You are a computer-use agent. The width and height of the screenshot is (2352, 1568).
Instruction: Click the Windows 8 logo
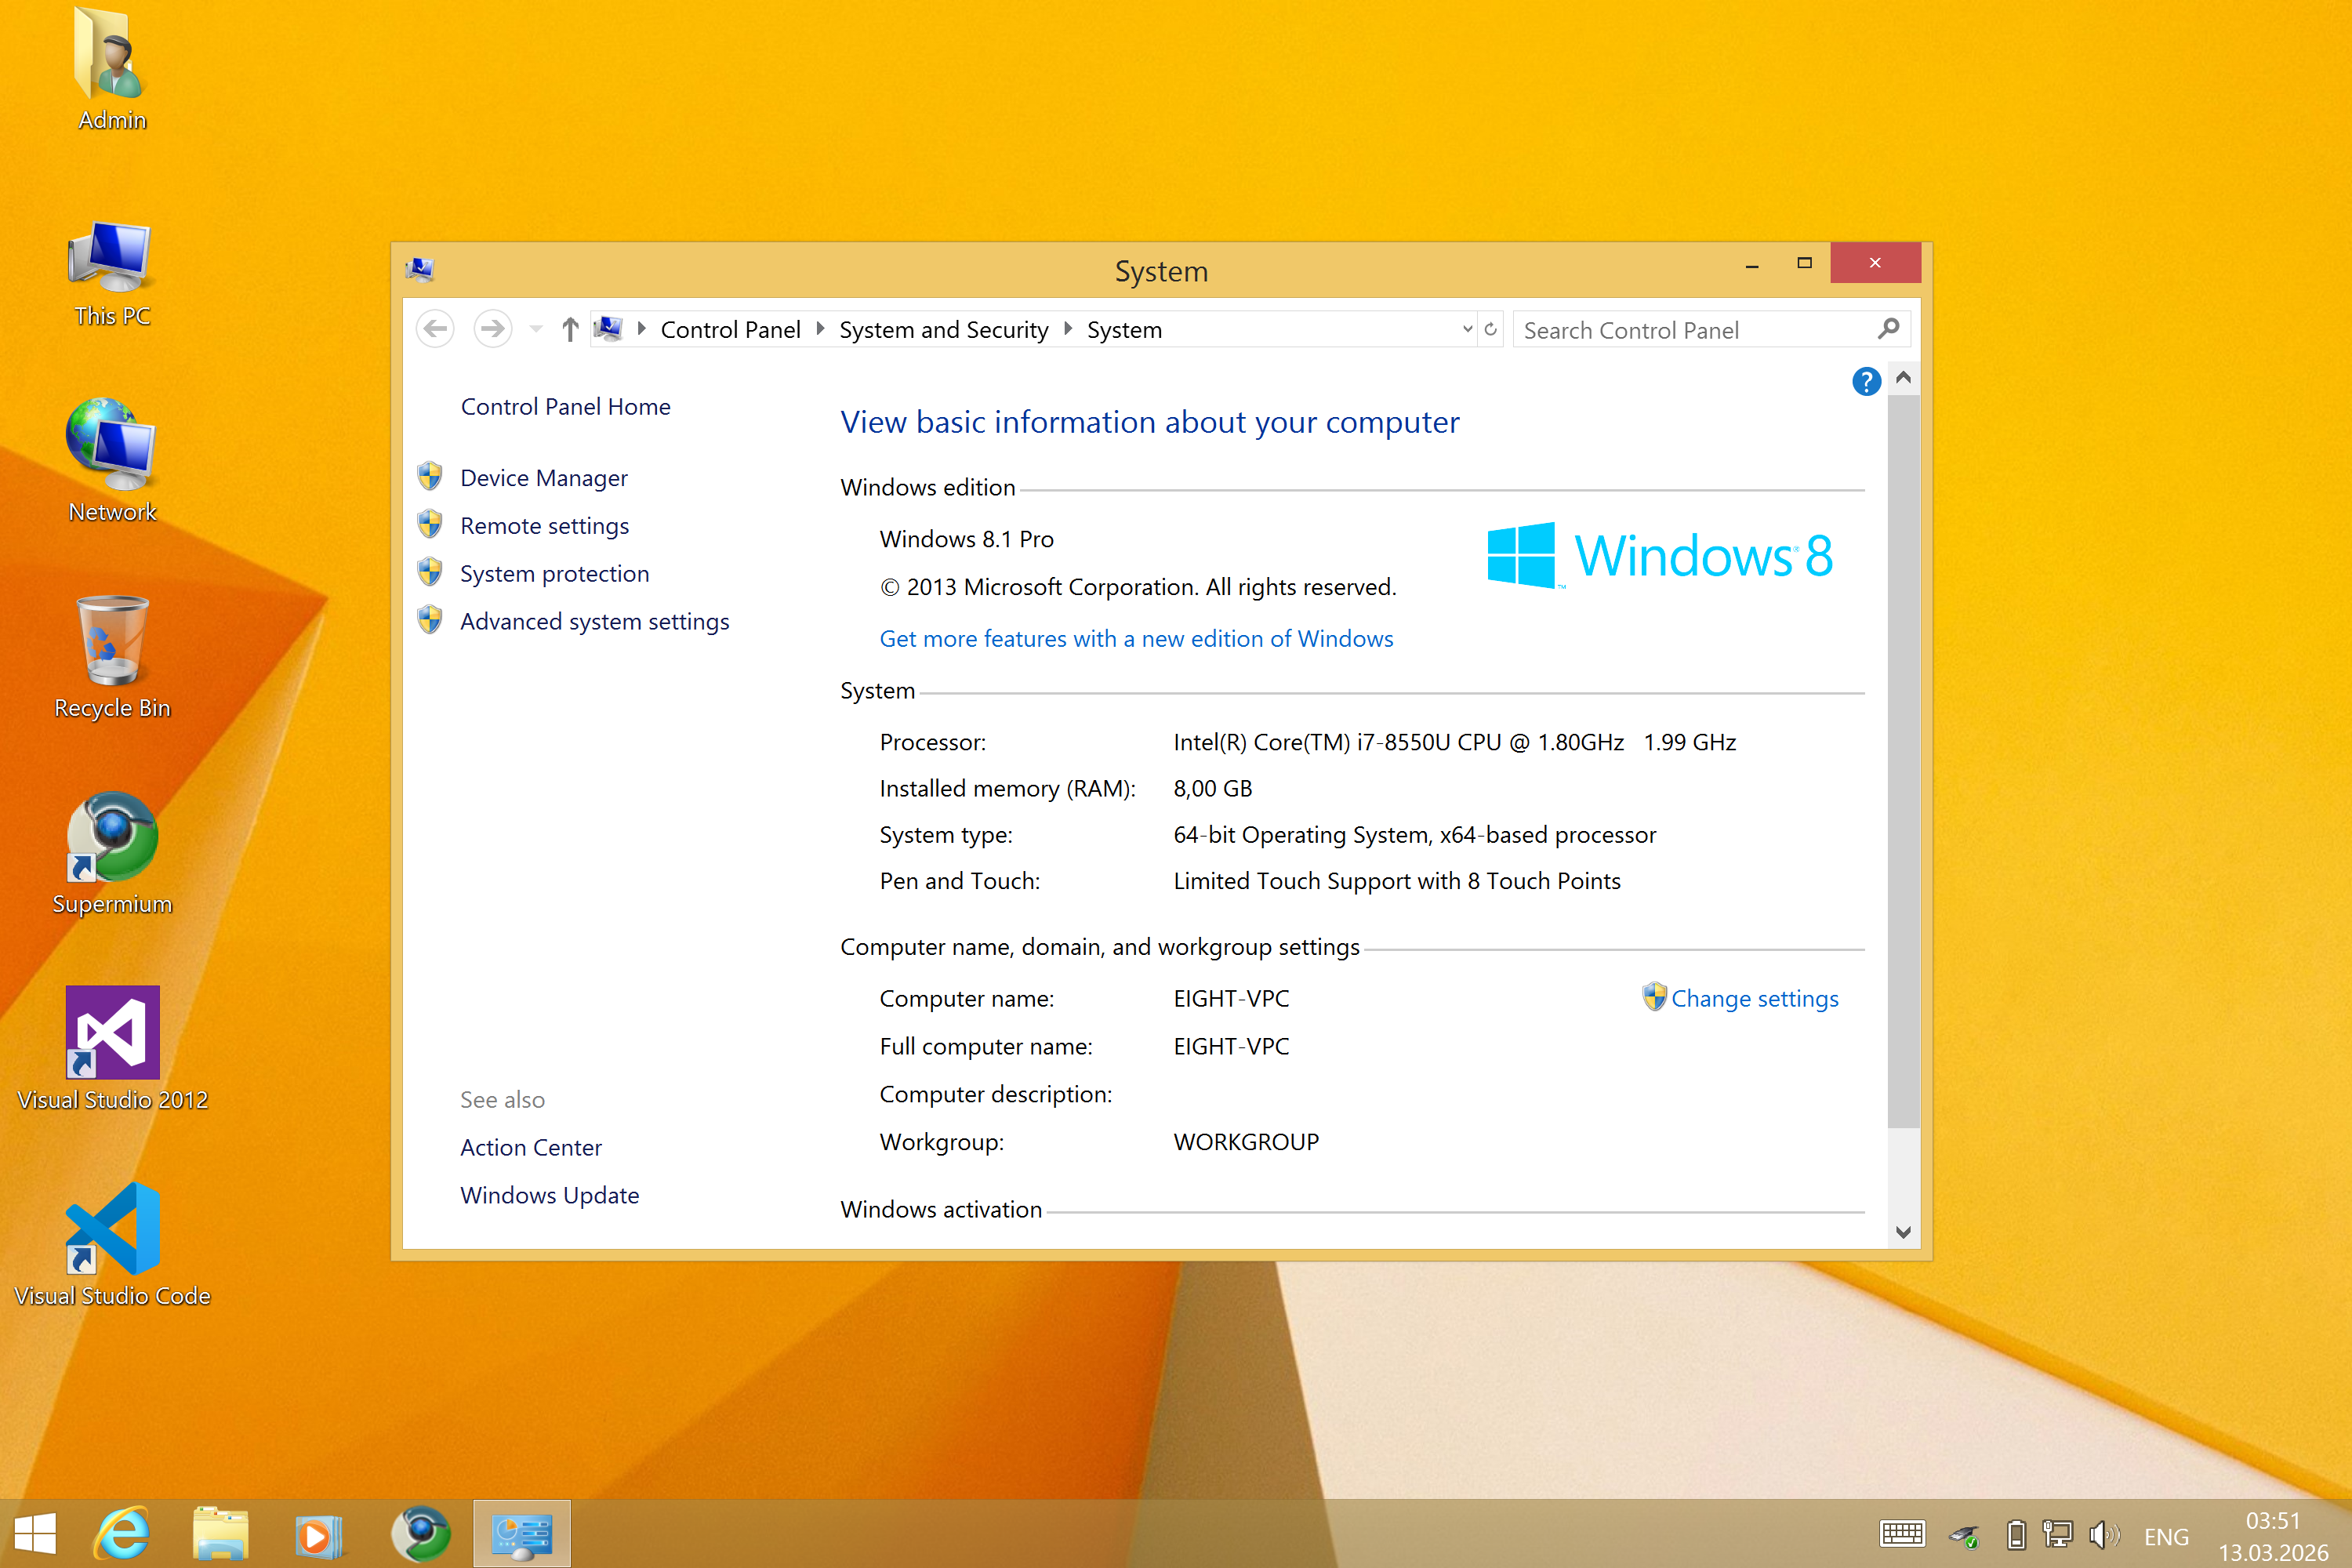(x=1660, y=555)
